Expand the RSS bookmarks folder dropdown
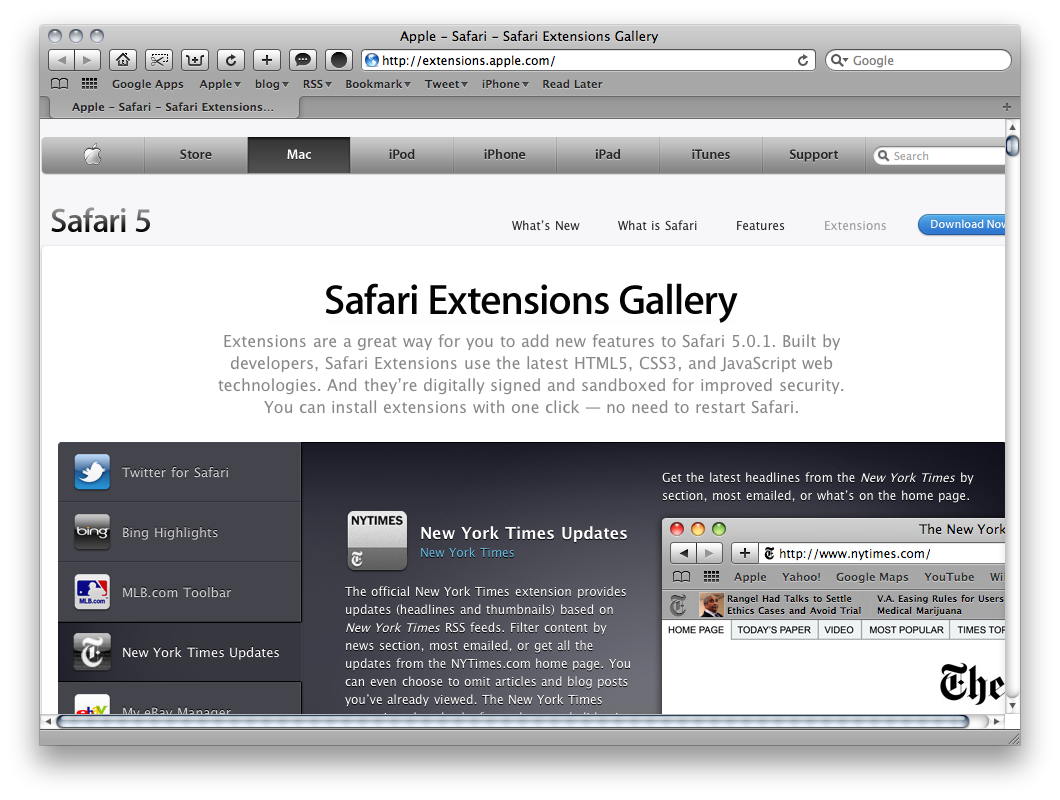 [317, 84]
